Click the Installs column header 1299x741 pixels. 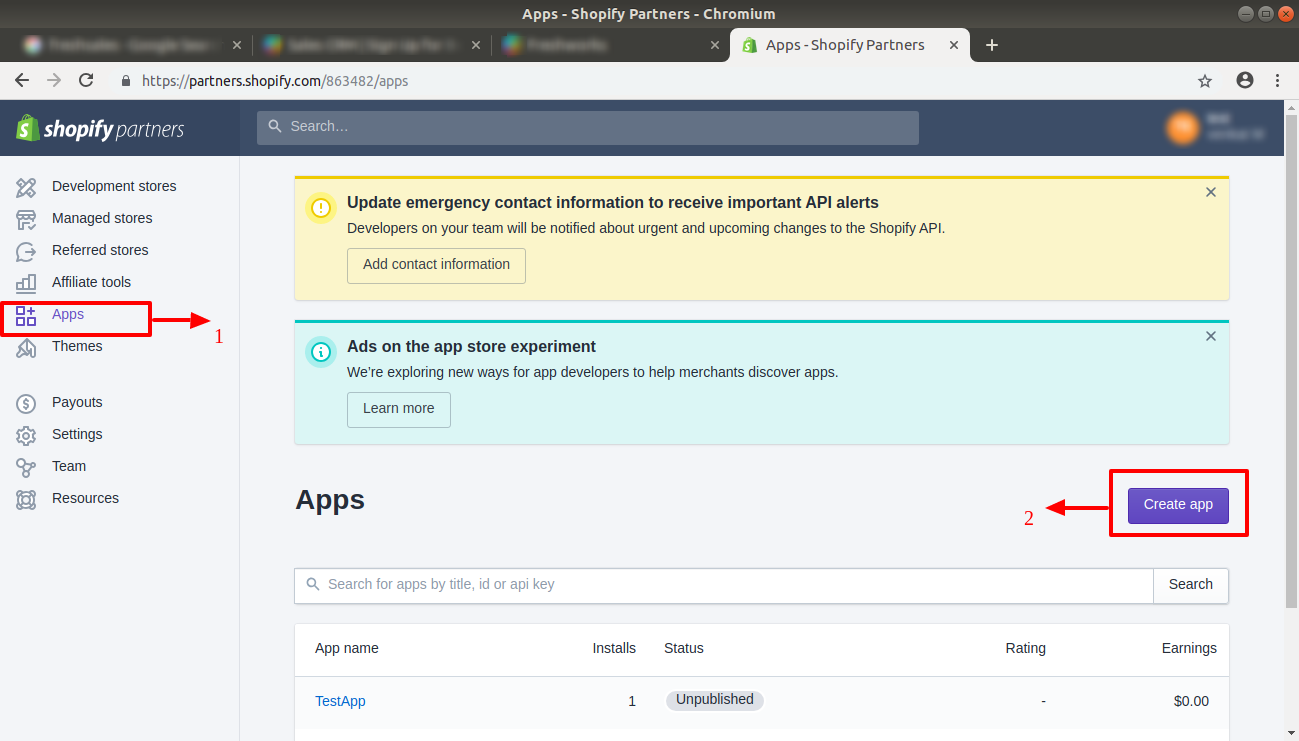point(614,648)
